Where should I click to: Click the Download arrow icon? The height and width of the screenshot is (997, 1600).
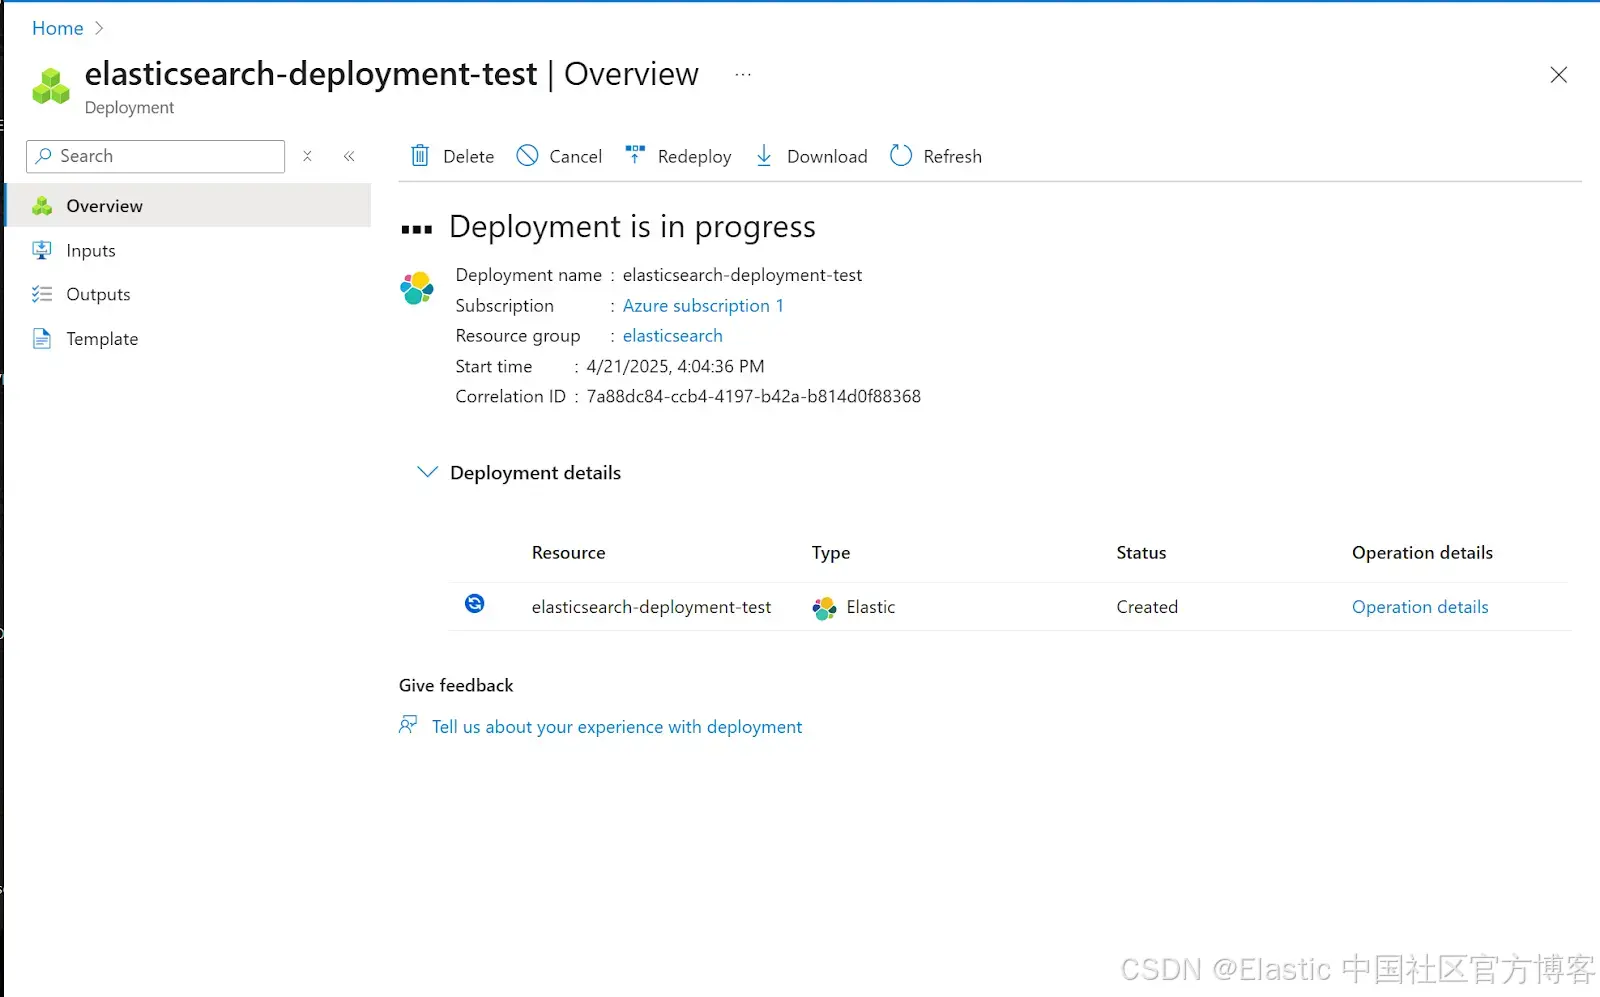(x=764, y=156)
